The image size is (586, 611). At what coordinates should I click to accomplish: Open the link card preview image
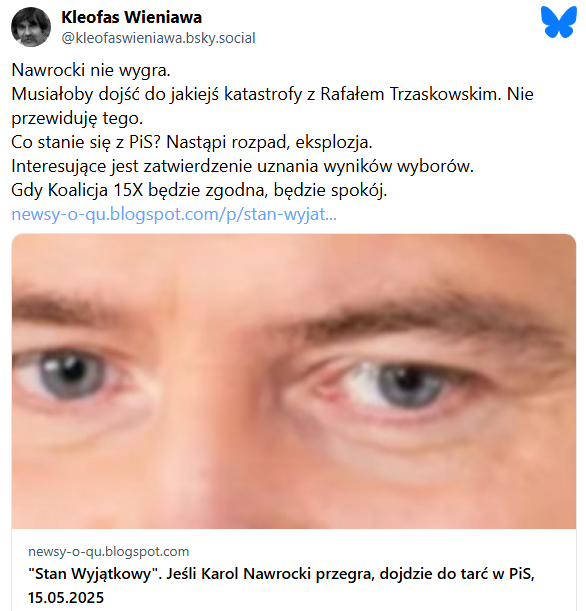pyautogui.click(x=294, y=381)
